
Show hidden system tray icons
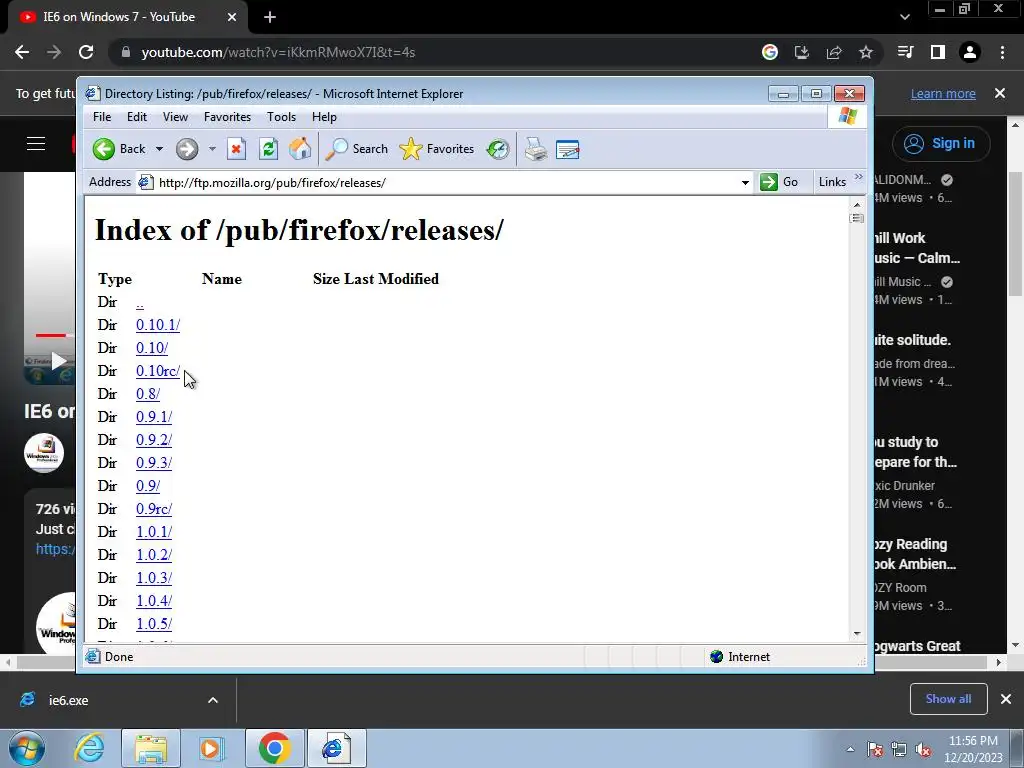click(x=850, y=750)
